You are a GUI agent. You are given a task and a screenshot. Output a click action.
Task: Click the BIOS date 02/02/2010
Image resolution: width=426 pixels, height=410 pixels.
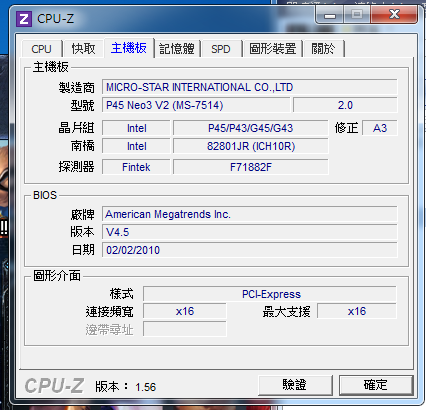point(249,250)
